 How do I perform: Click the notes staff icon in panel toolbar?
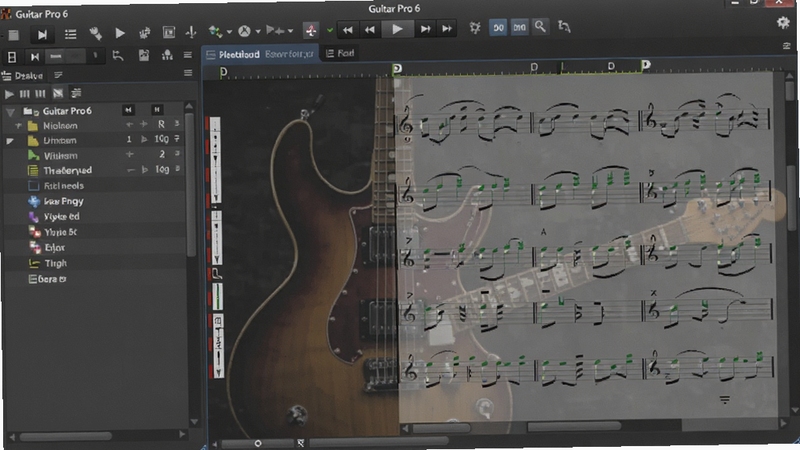pyautogui.click(x=77, y=93)
